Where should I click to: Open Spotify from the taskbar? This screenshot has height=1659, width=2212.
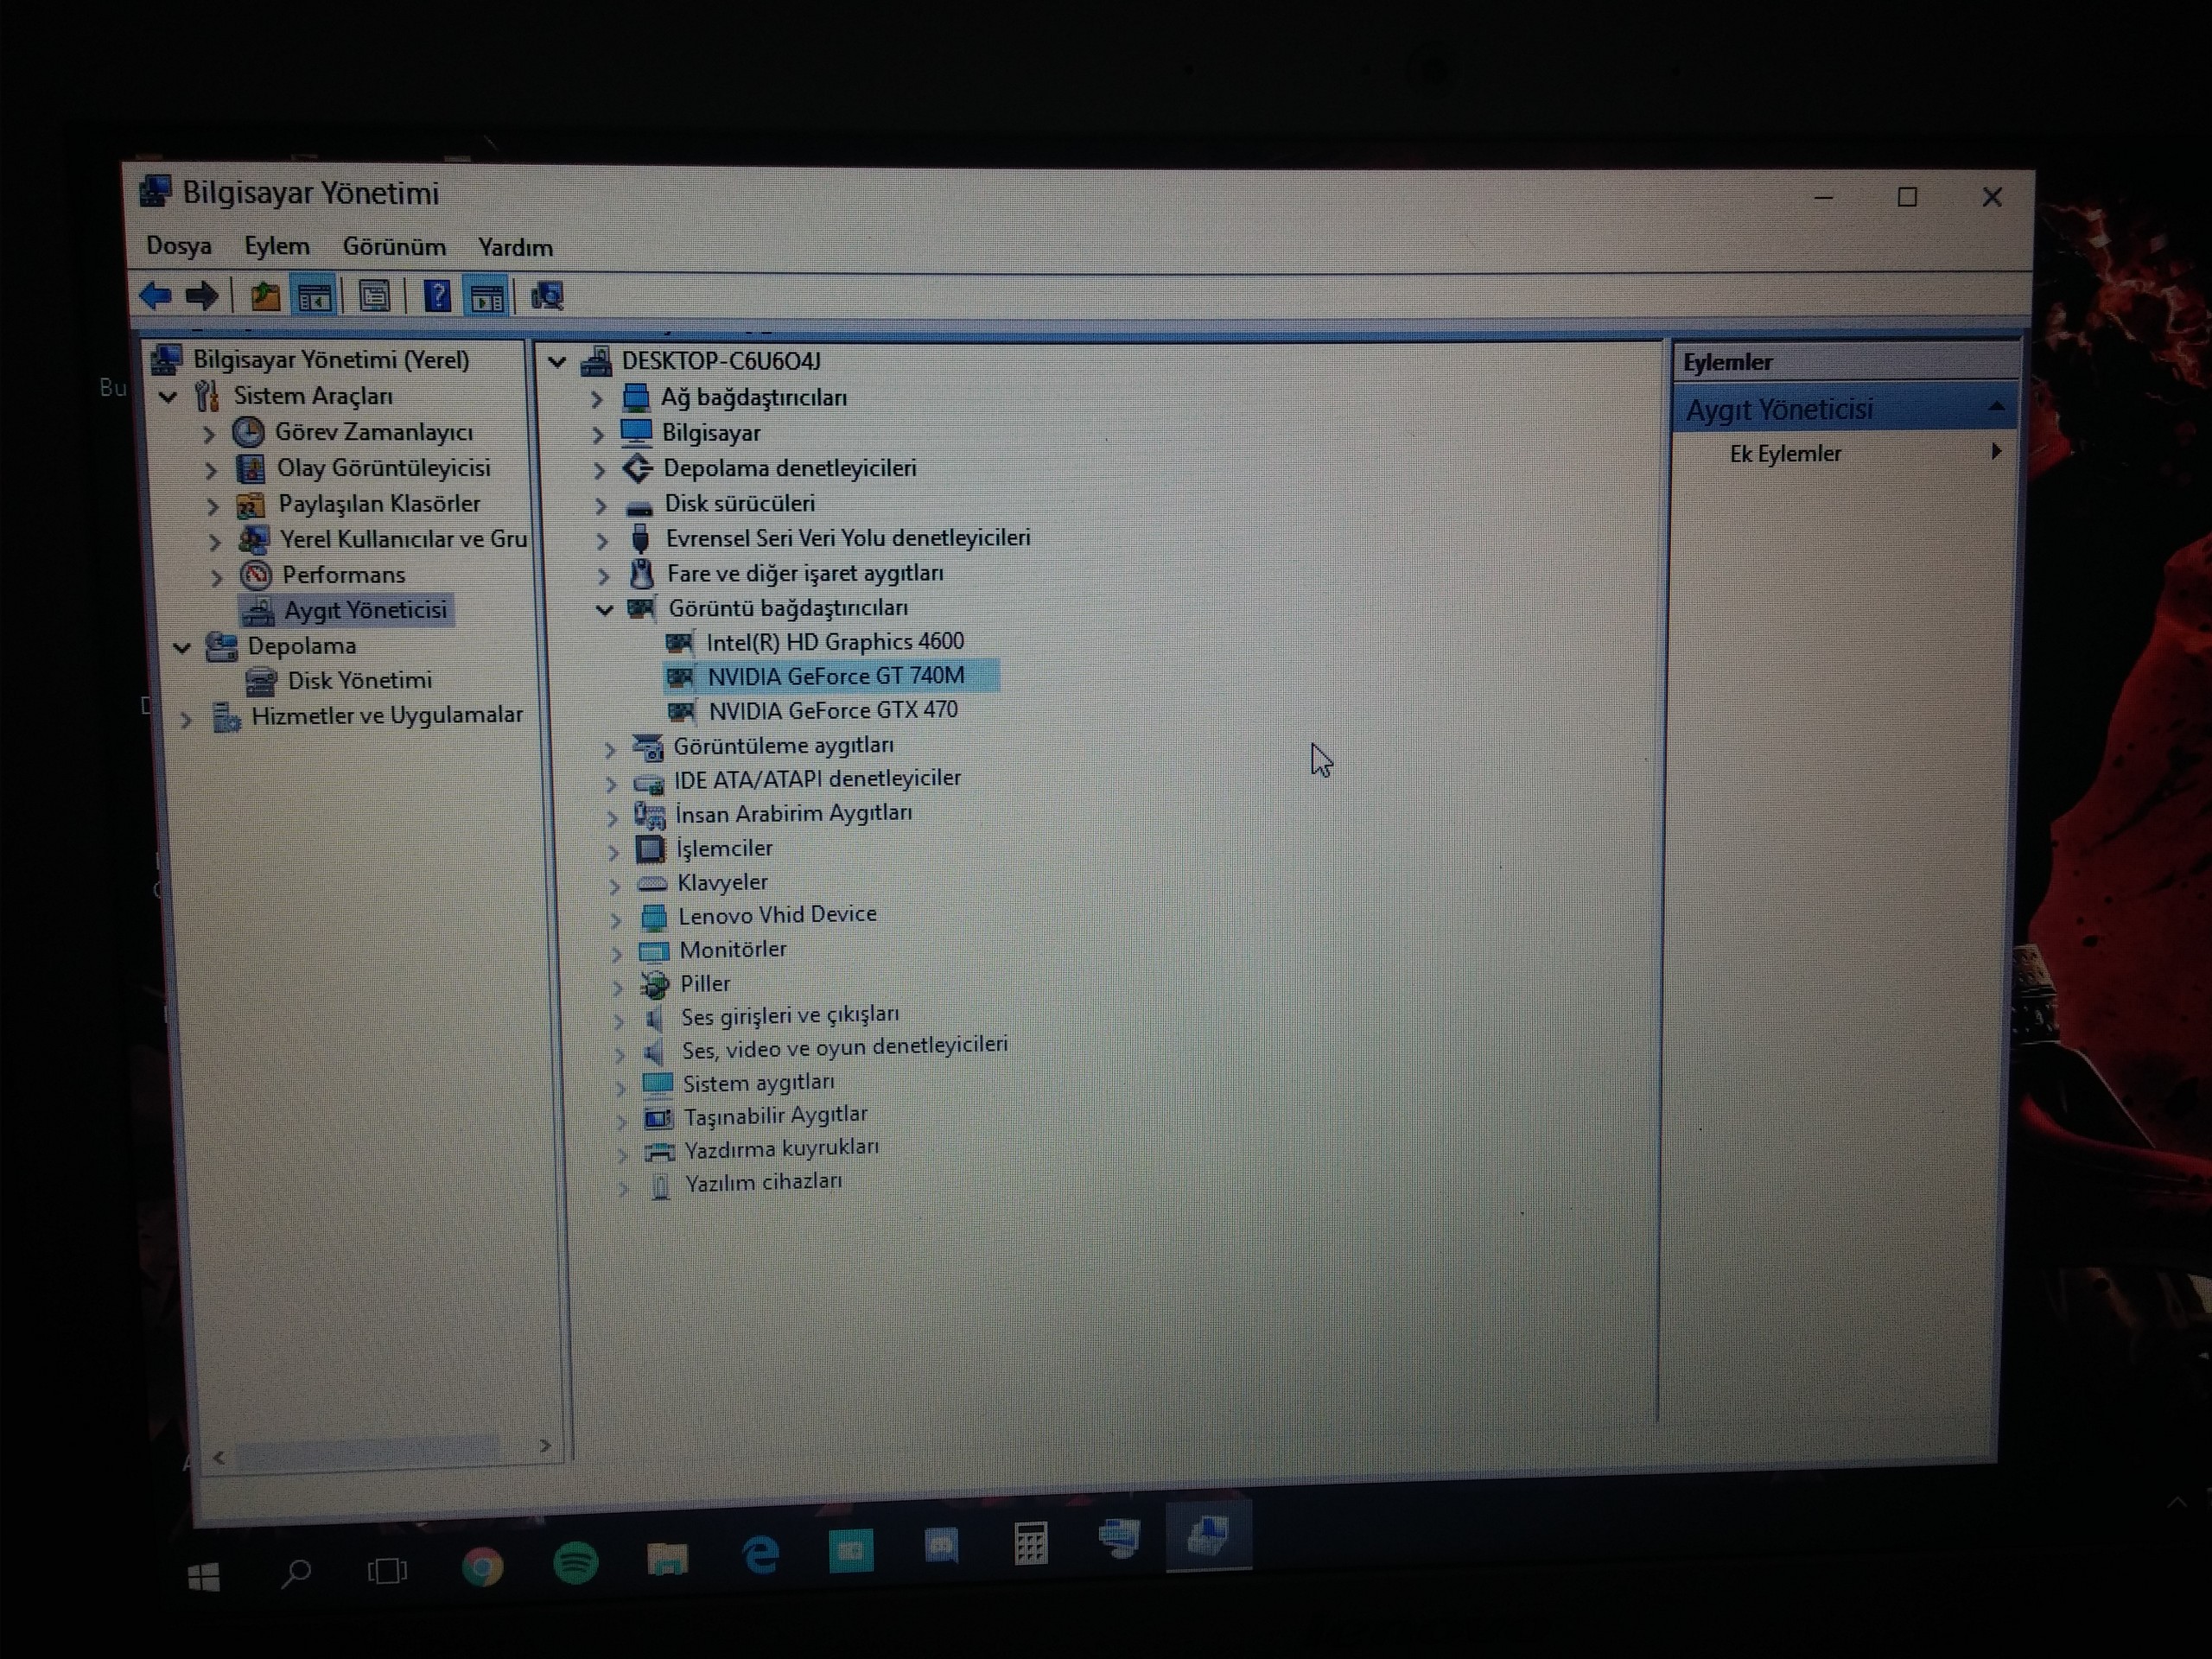tap(576, 1562)
